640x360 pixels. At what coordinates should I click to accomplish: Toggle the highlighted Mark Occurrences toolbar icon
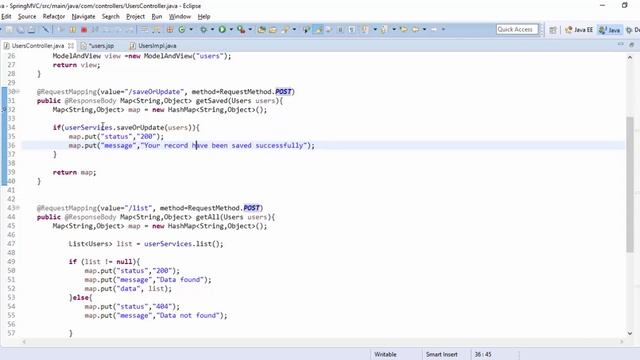pos(318,29)
